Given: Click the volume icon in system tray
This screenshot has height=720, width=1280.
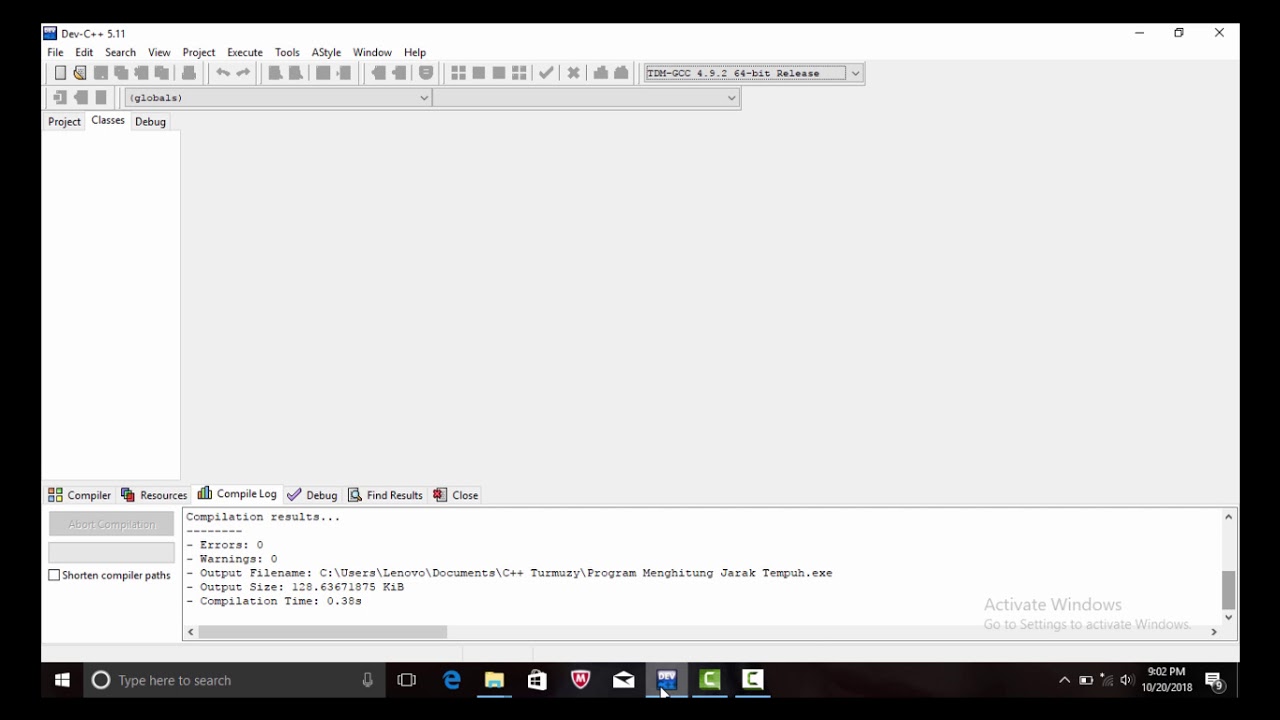Looking at the screenshot, I should pos(1126,680).
